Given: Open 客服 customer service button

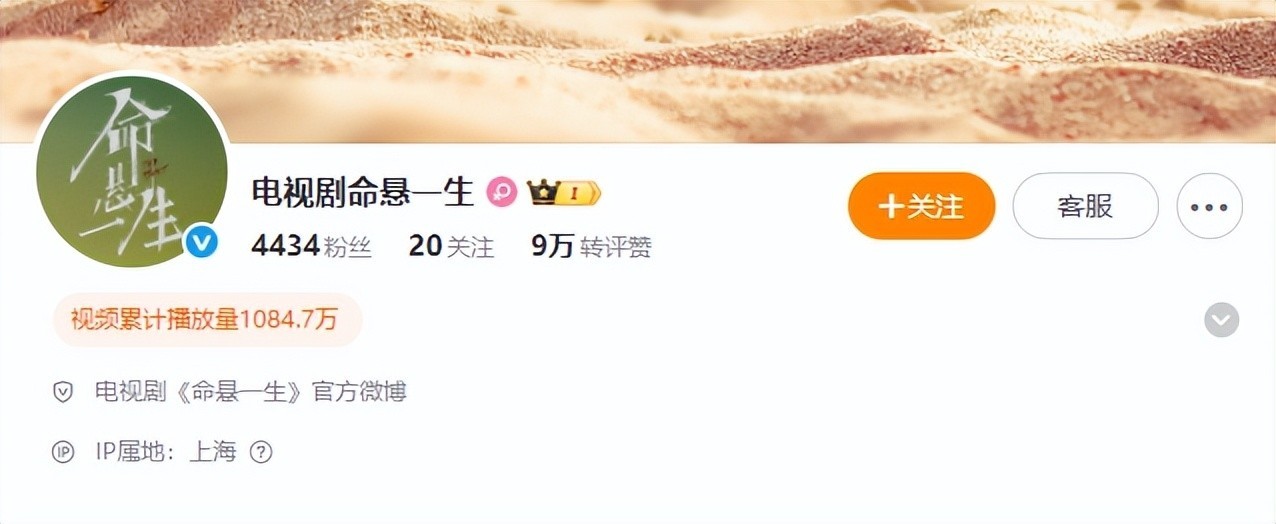Looking at the screenshot, I should tap(1085, 206).
